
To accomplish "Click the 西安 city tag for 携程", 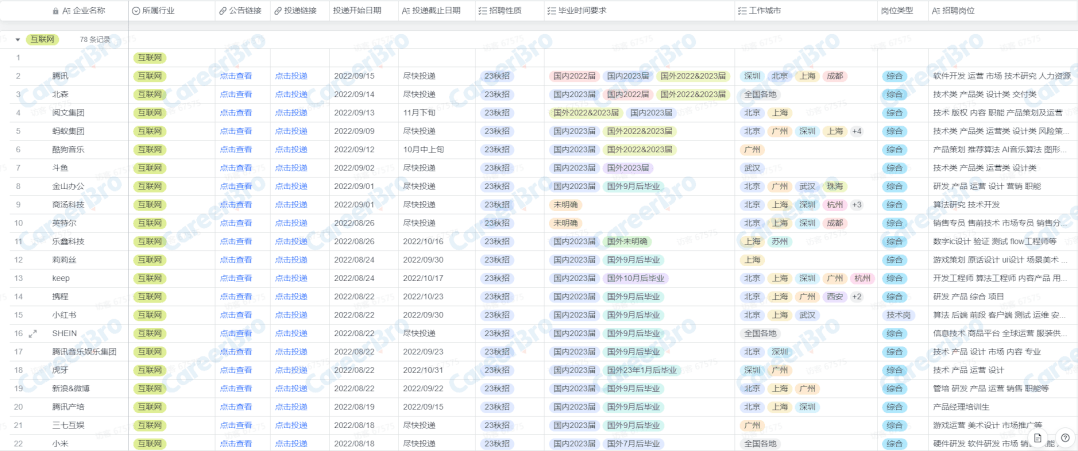I will pyautogui.click(x=835, y=296).
